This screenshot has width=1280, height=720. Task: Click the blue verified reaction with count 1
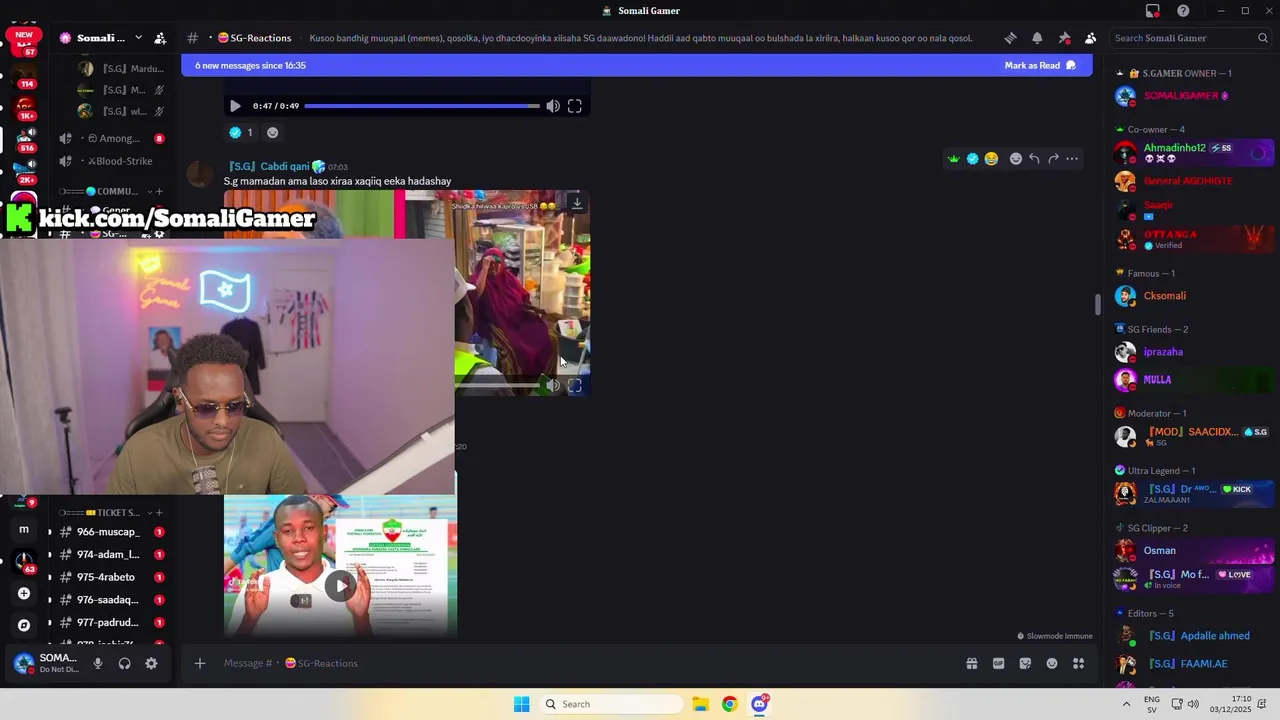[x=241, y=132]
